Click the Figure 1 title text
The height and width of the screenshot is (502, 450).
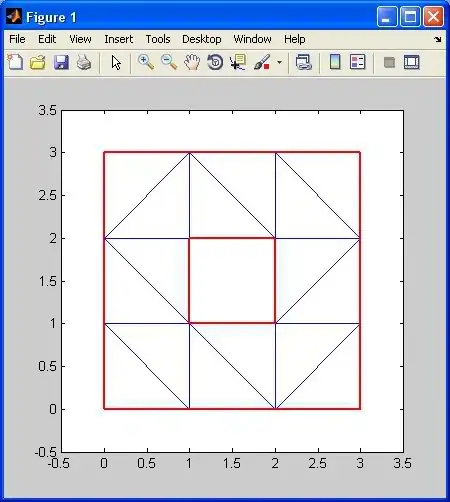(51, 17)
